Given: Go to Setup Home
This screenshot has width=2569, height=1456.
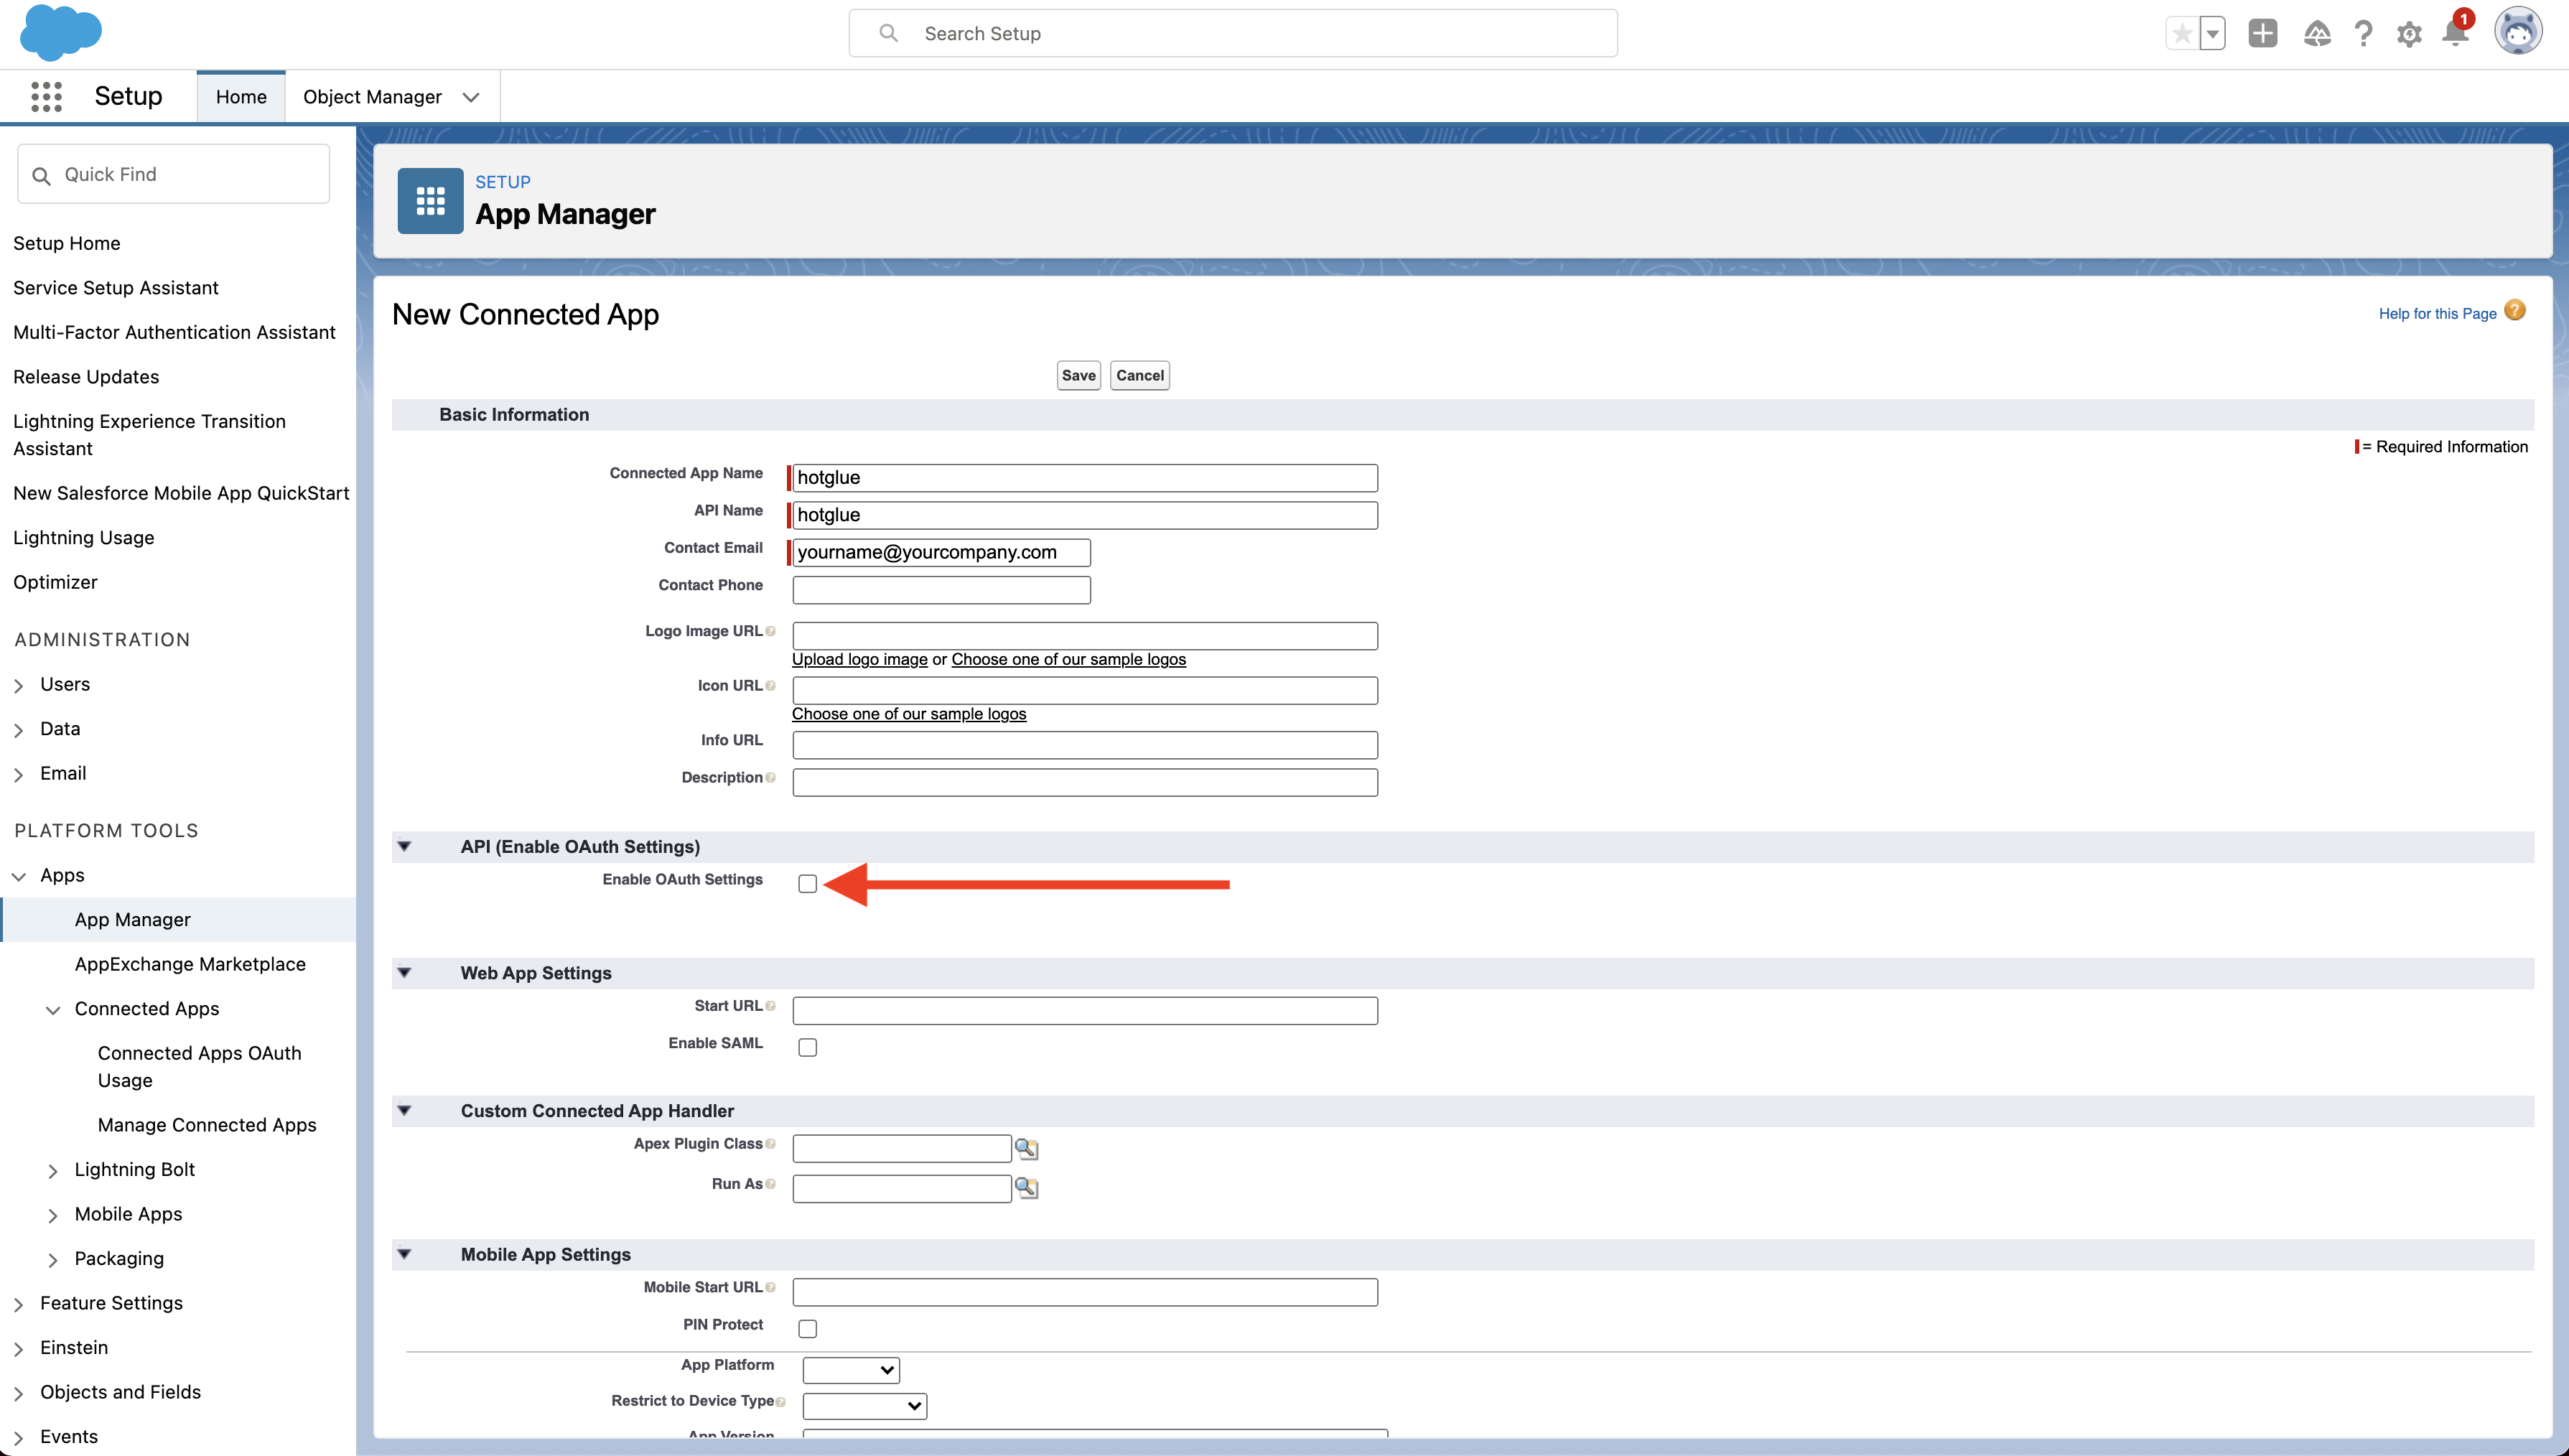Looking at the screenshot, I should [66, 243].
